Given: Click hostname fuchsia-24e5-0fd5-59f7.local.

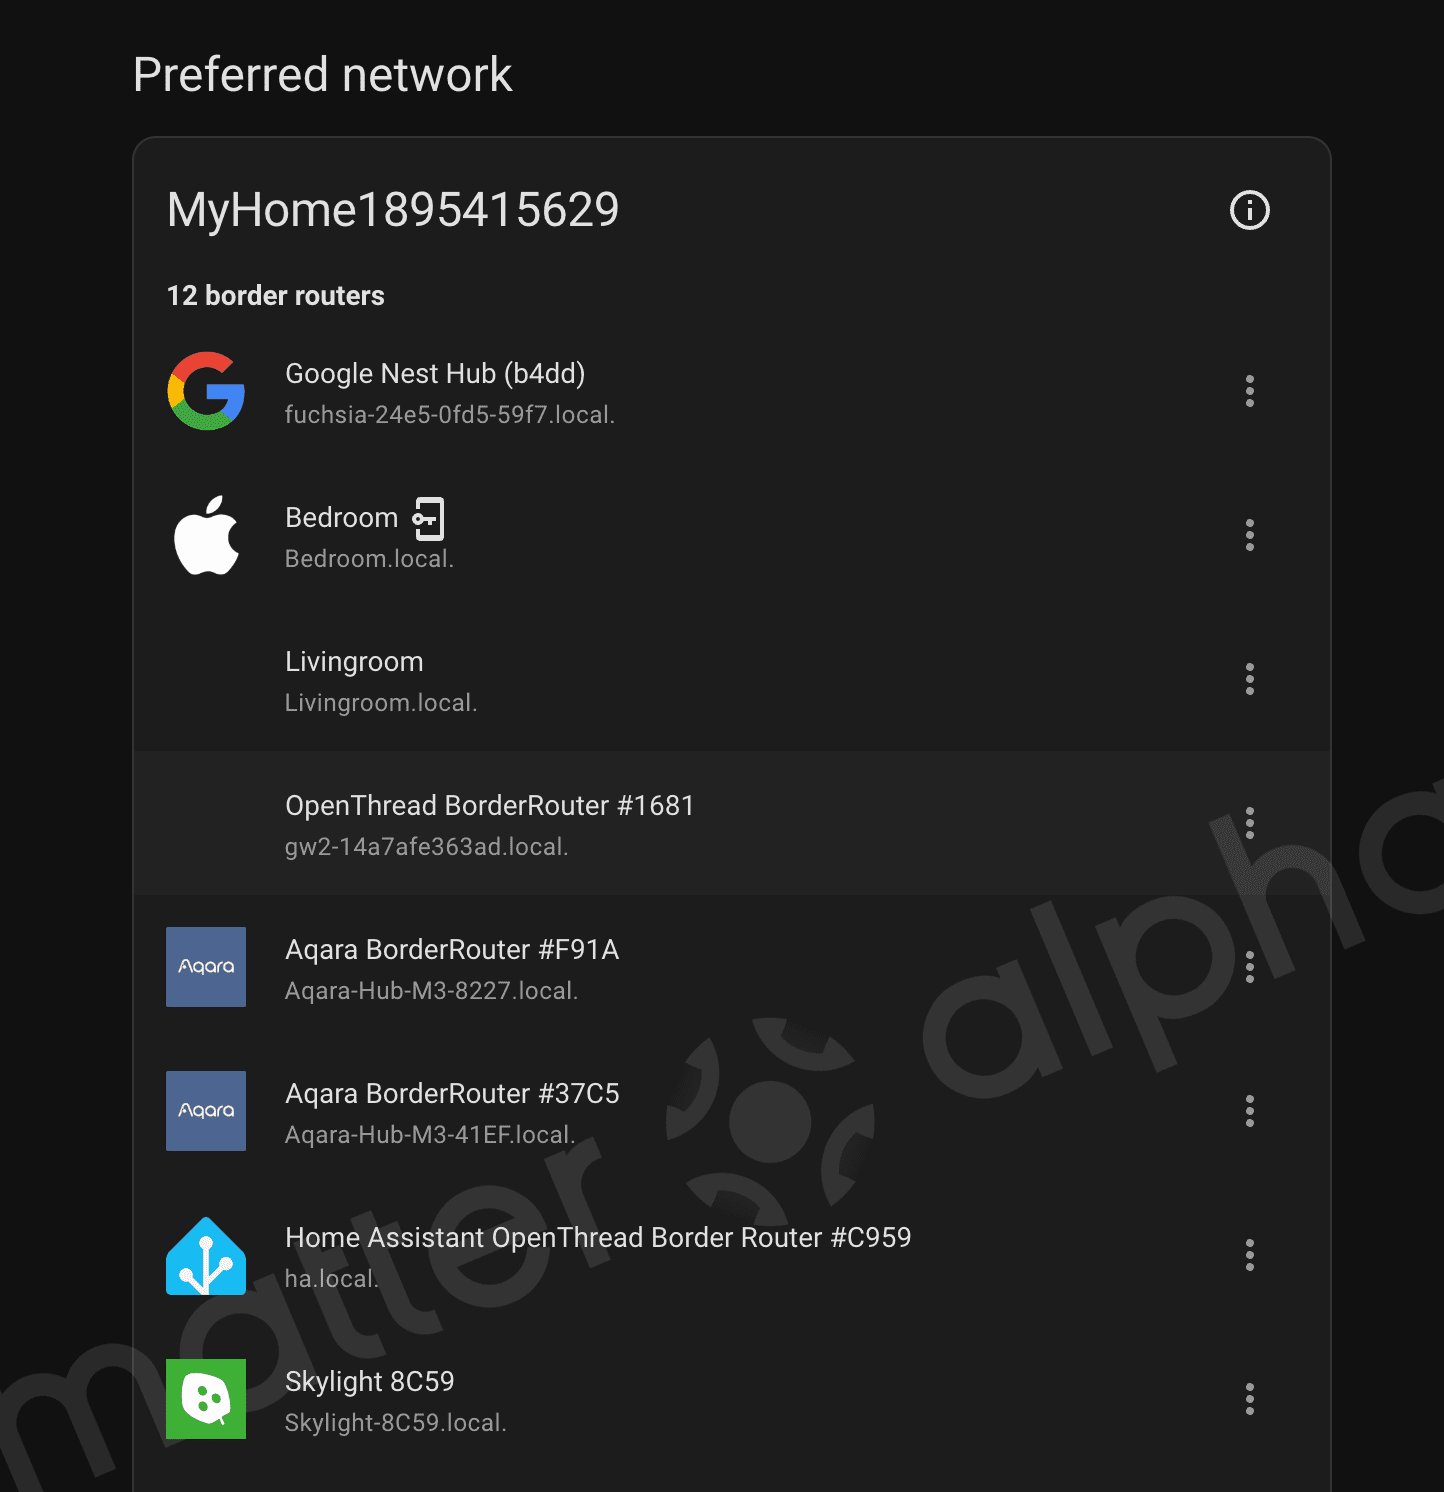Looking at the screenshot, I should (x=450, y=415).
